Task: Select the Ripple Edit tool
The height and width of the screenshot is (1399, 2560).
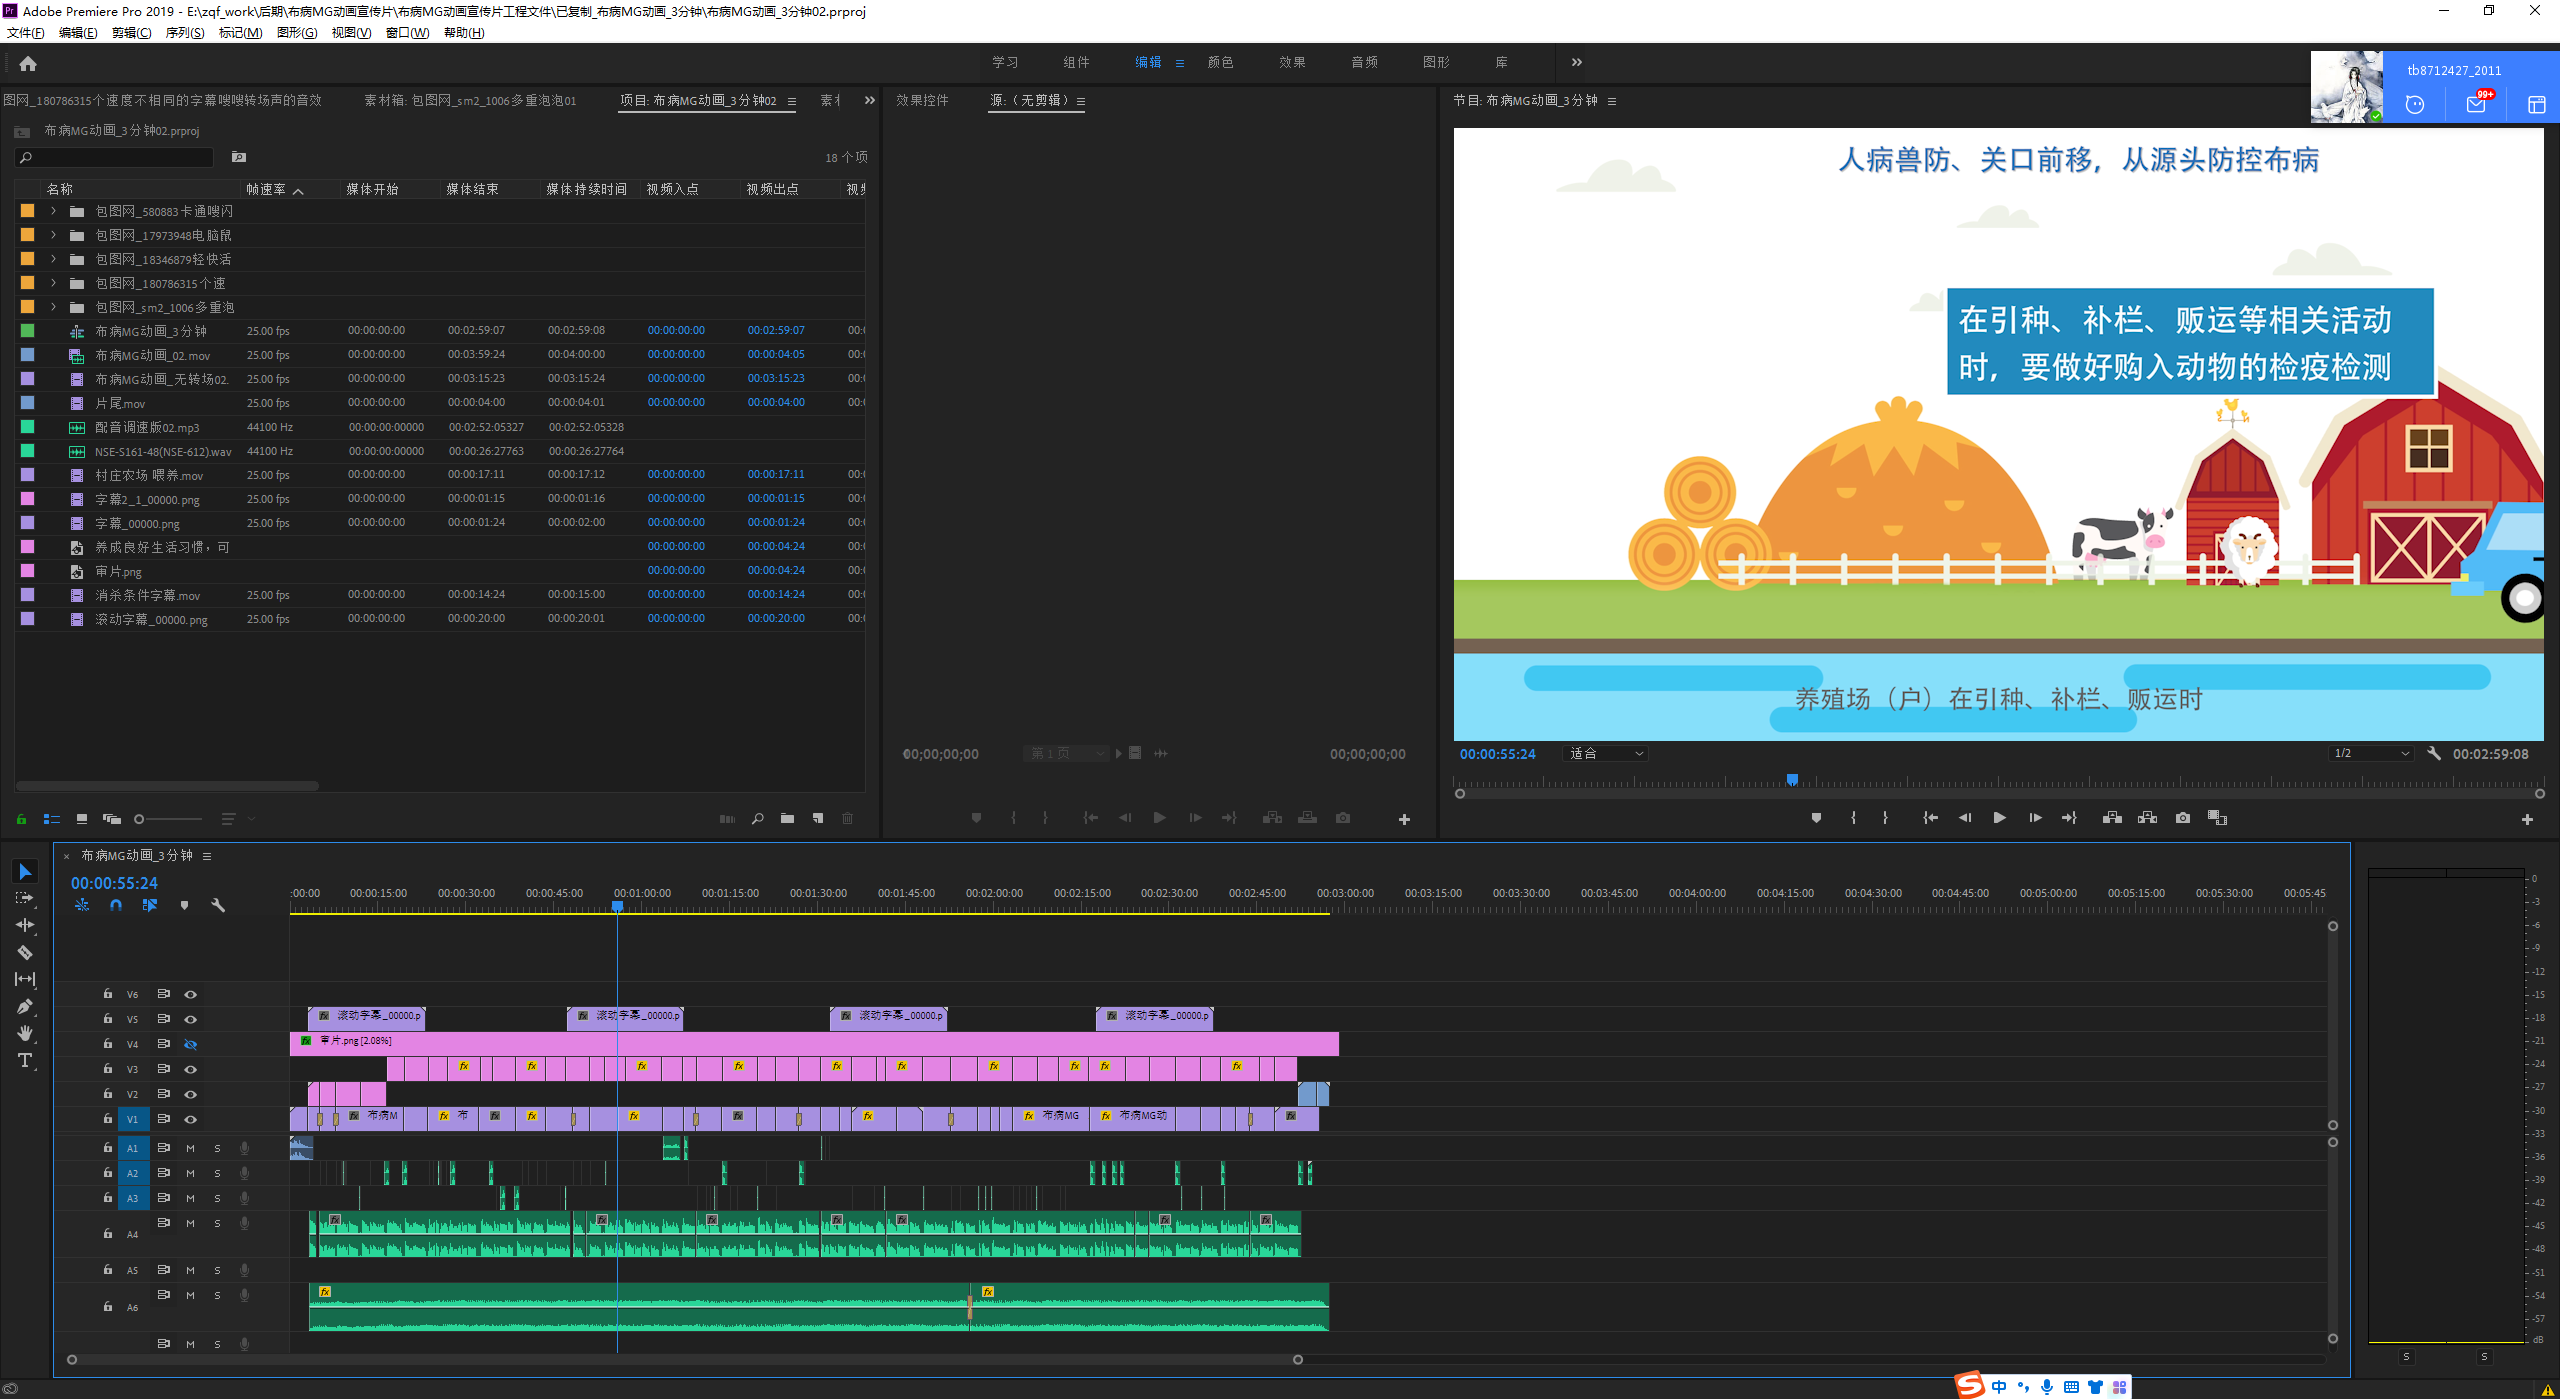Action: point(25,925)
